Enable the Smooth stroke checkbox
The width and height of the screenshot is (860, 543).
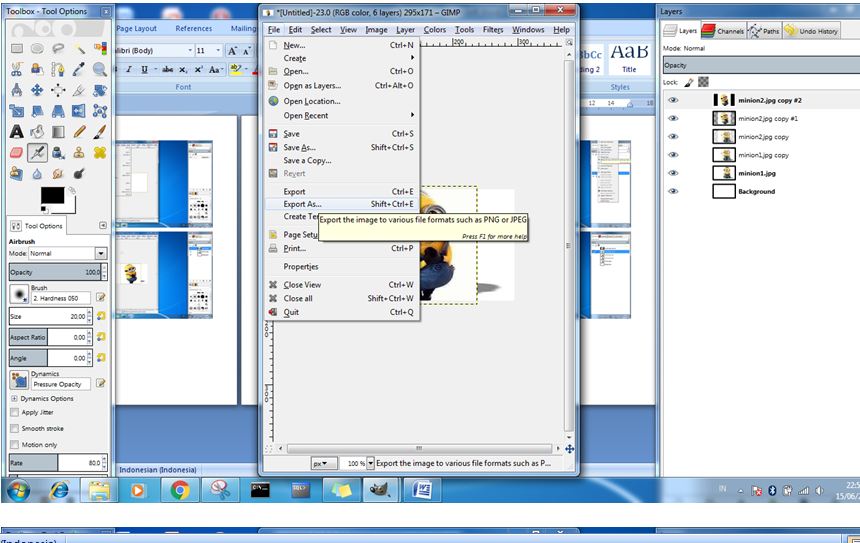[x=14, y=428]
